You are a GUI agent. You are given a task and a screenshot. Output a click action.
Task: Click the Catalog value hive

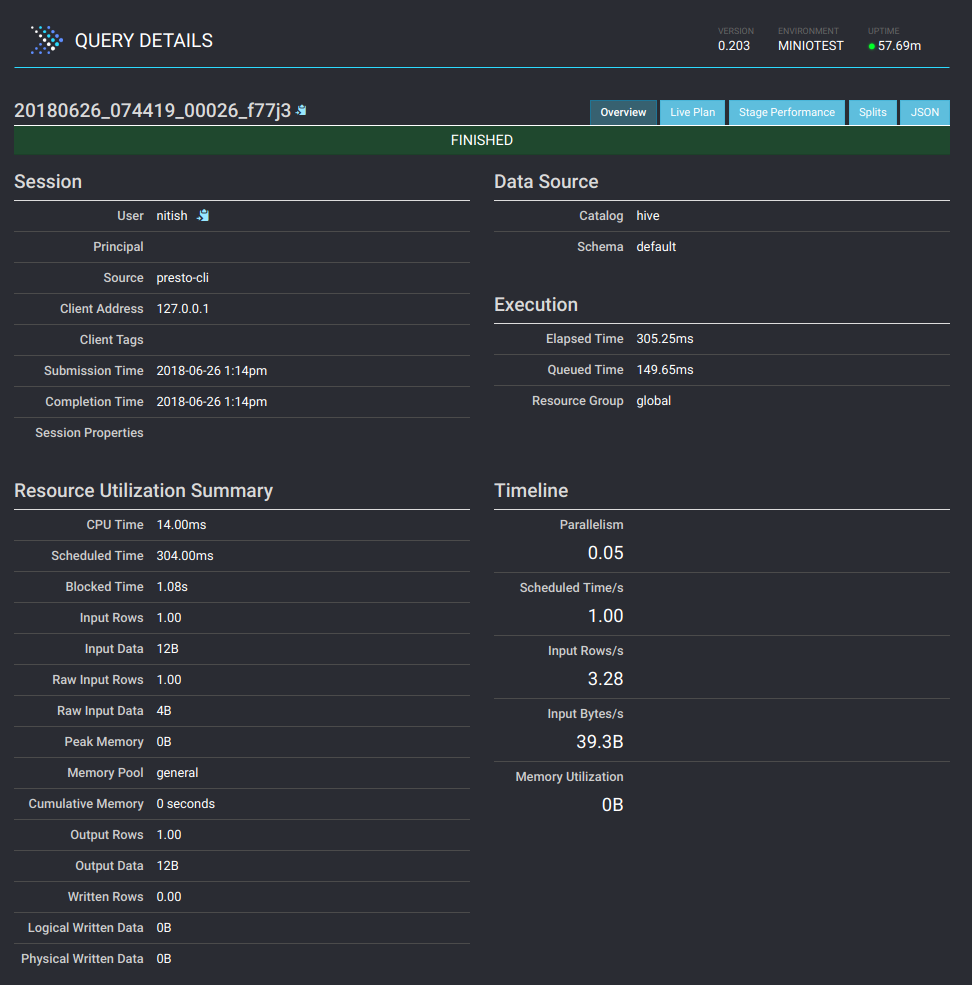pyautogui.click(x=648, y=216)
